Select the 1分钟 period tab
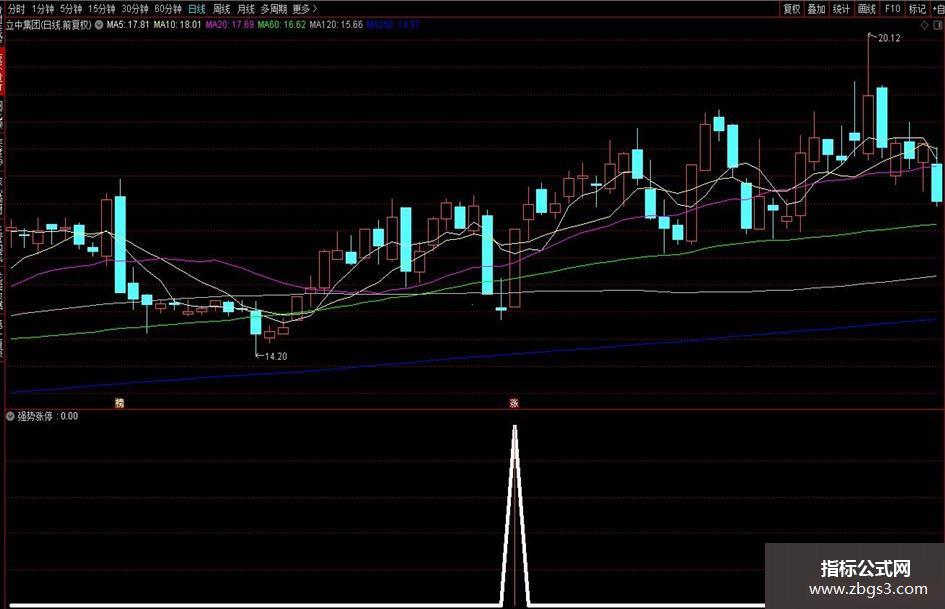Image resolution: width=945 pixels, height=609 pixels. click(x=42, y=9)
